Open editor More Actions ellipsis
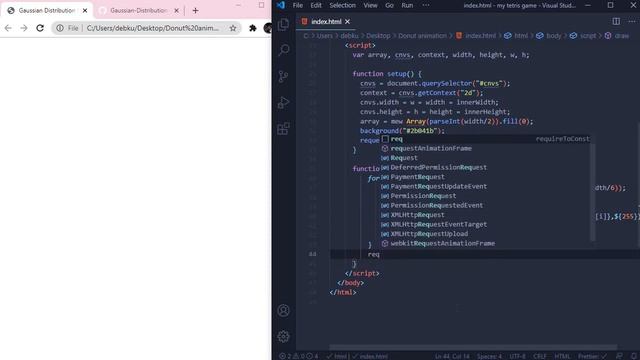 pos(632,21)
